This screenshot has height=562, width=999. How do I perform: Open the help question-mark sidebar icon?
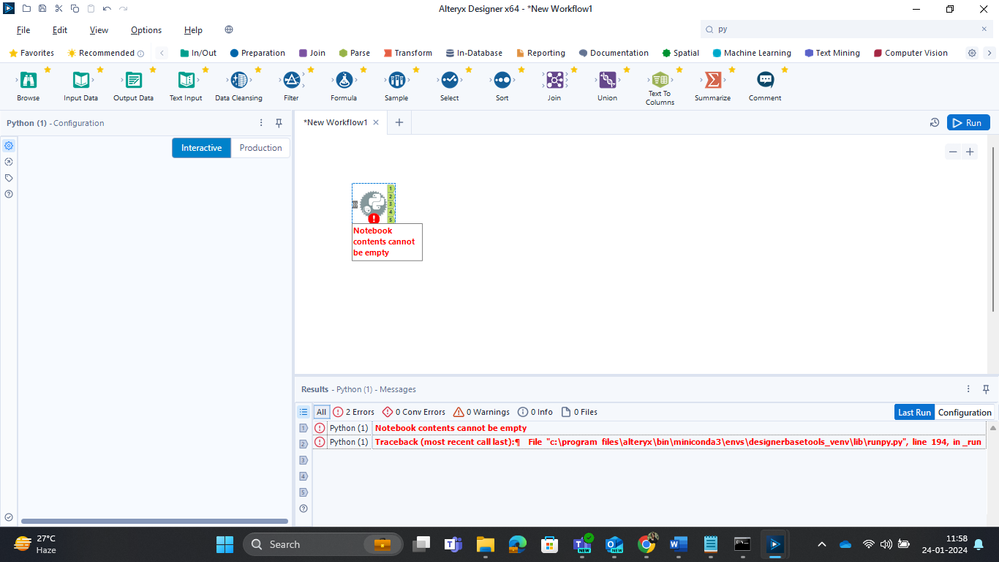click(x=9, y=194)
